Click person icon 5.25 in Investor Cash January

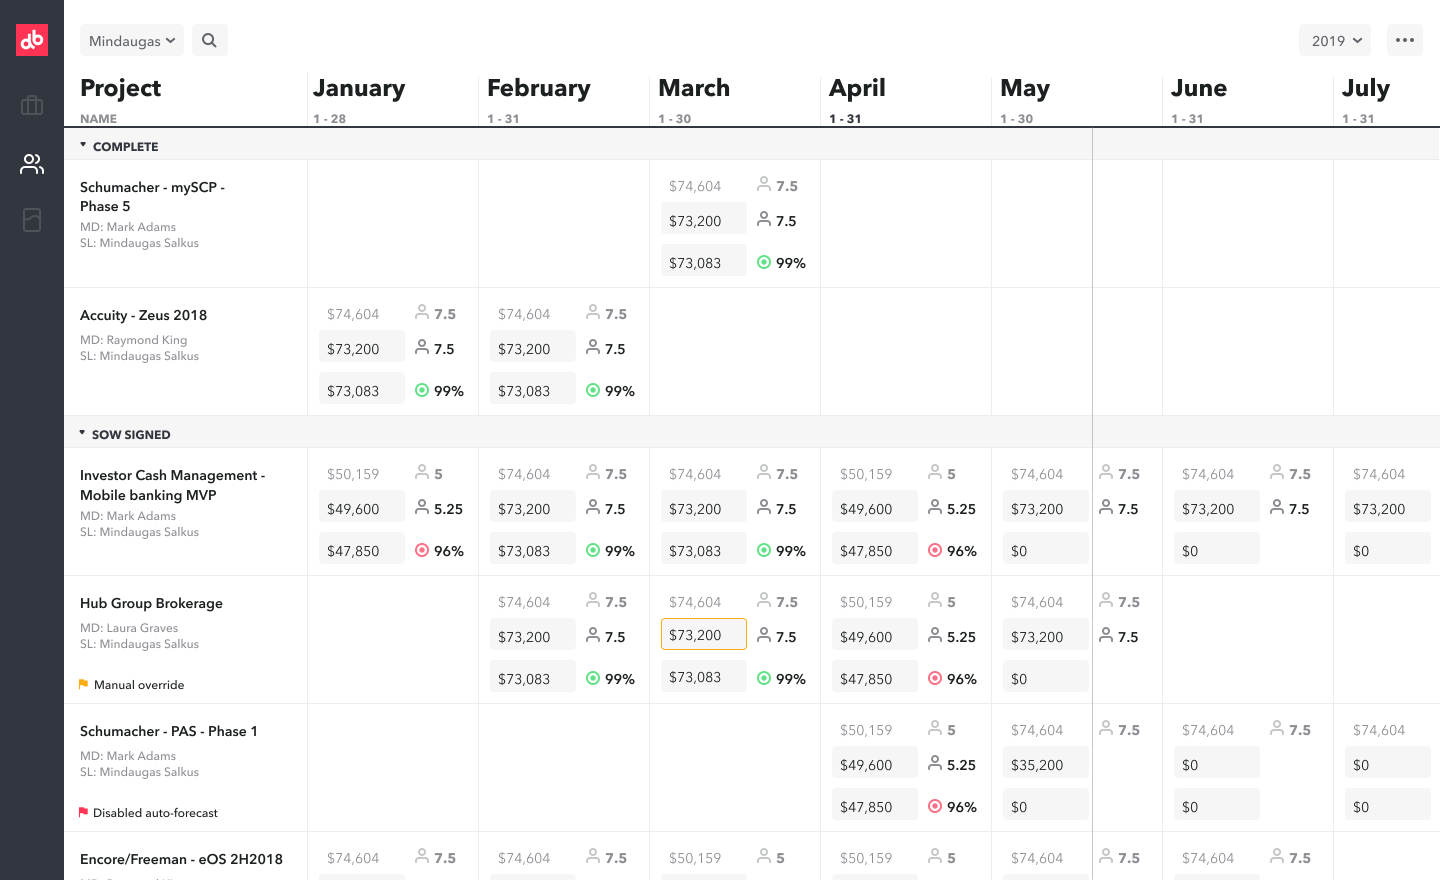click(x=422, y=507)
